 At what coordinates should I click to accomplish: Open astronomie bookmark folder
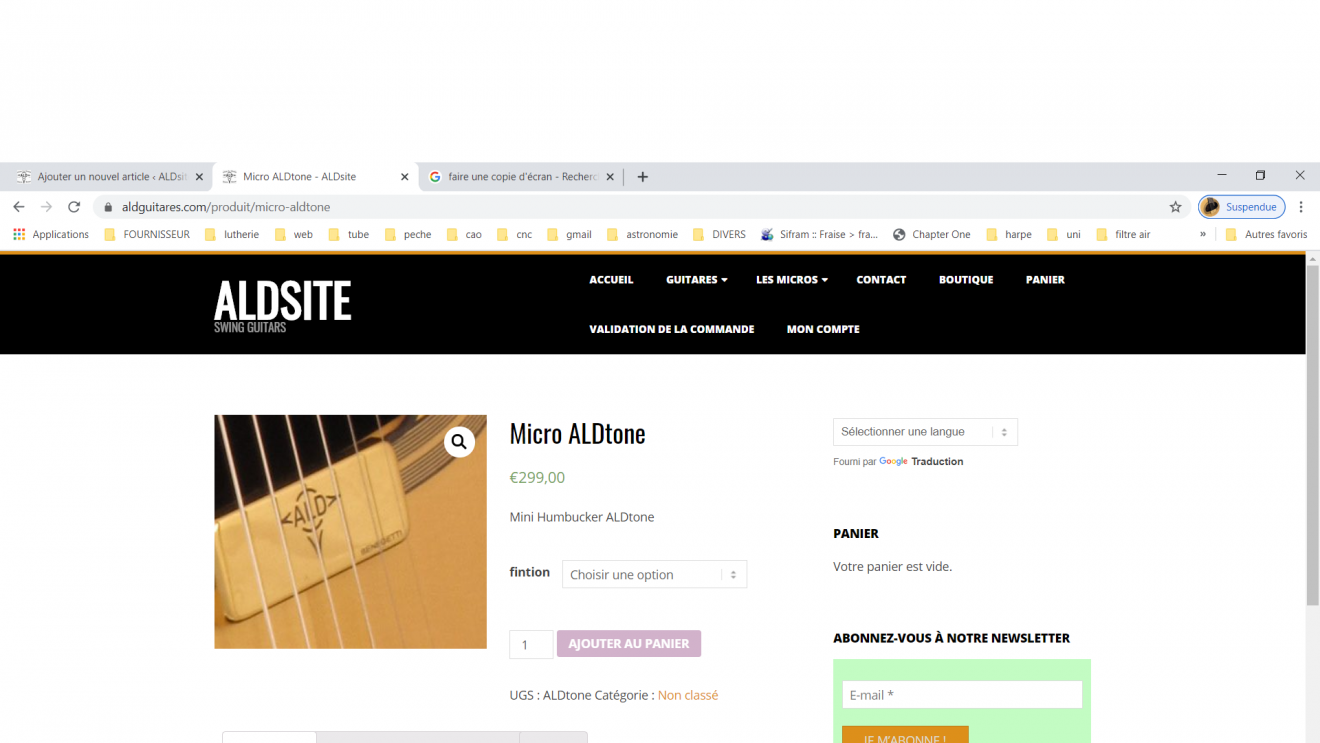642,234
